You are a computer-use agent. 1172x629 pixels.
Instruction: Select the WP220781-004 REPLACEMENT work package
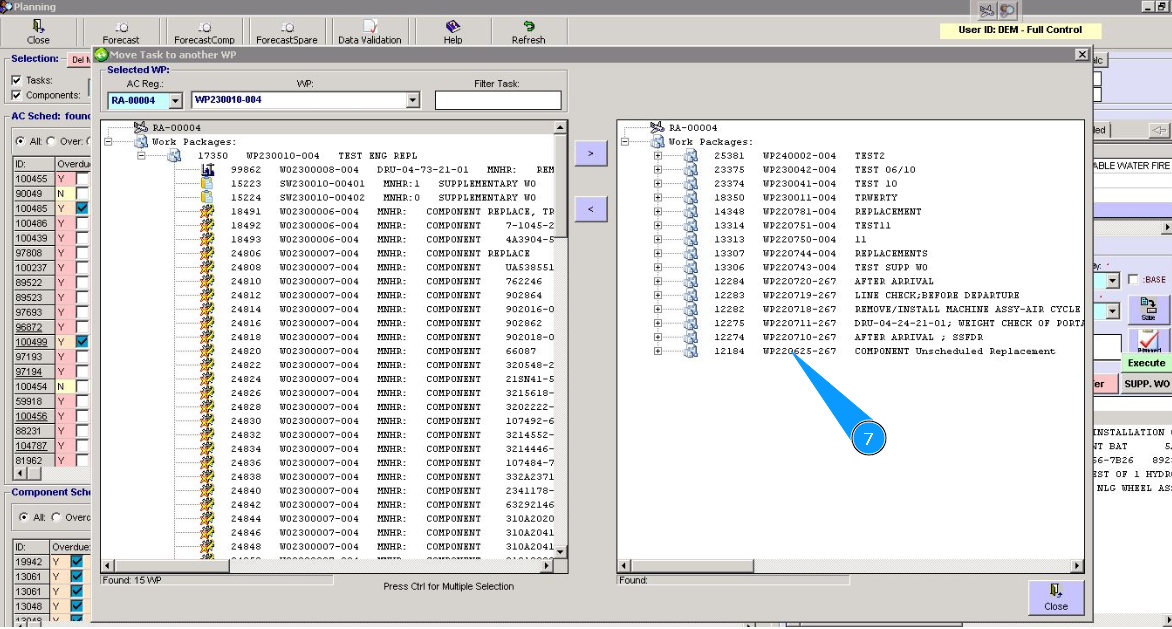point(798,212)
